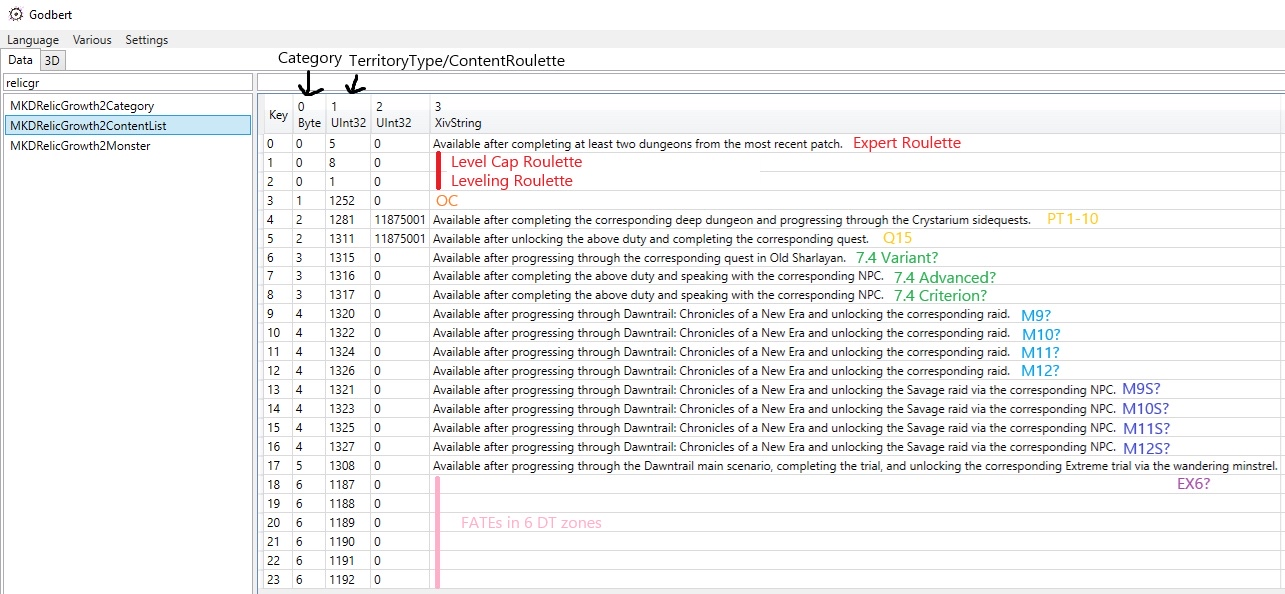The width and height of the screenshot is (1285, 594).
Task: Click the Godbert app icon in title bar
Action: [x=15, y=15]
